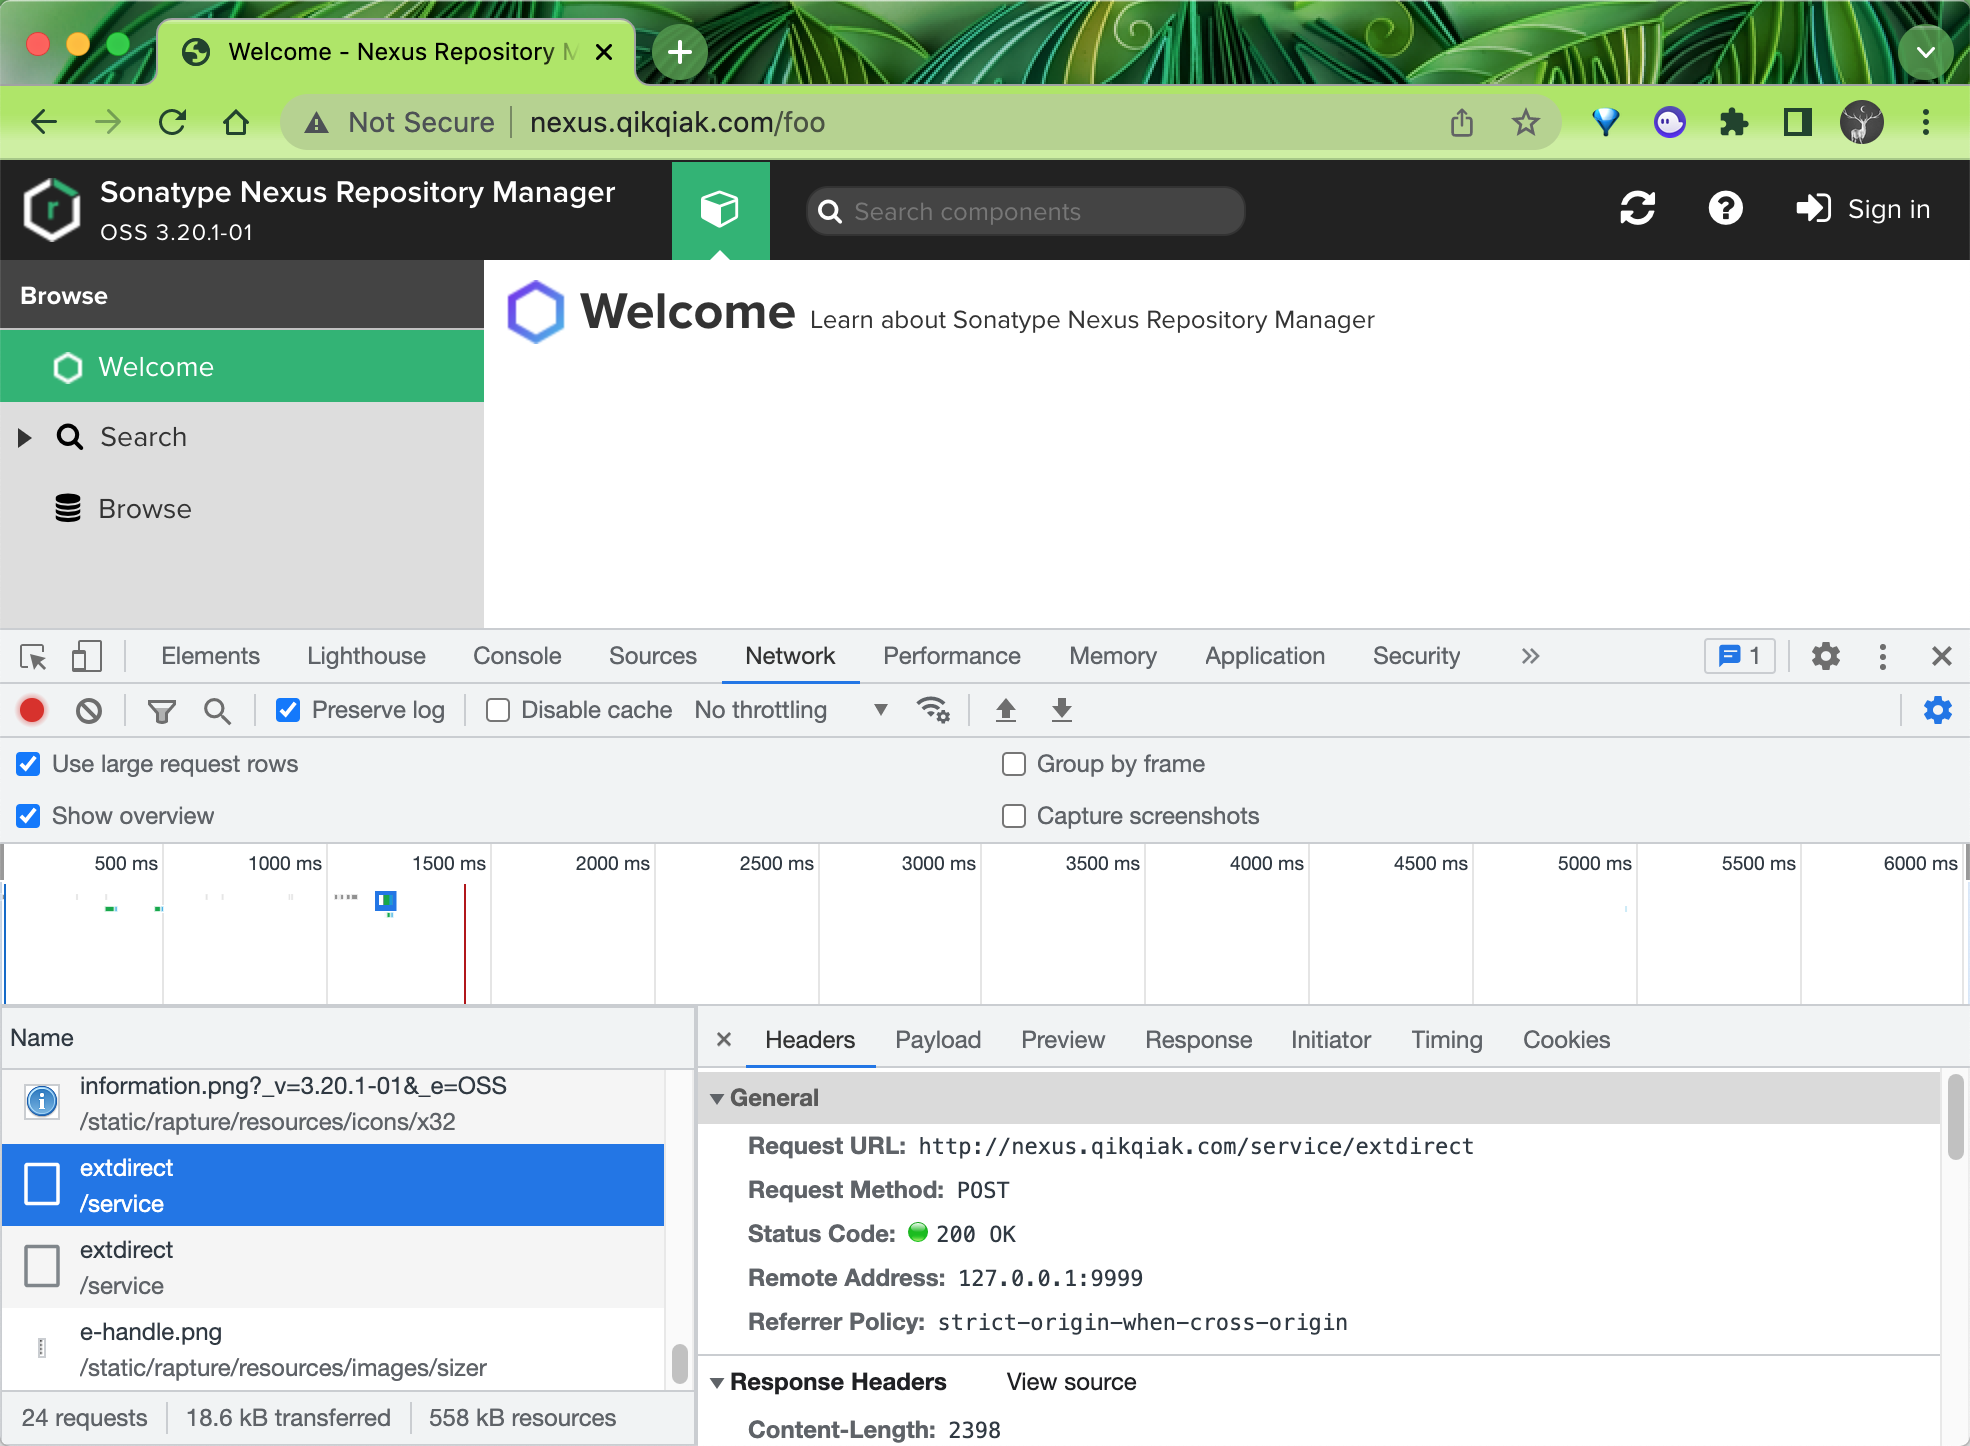Click the request list scrollbar thumb
1970x1446 pixels.
click(x=680, y=1364)
